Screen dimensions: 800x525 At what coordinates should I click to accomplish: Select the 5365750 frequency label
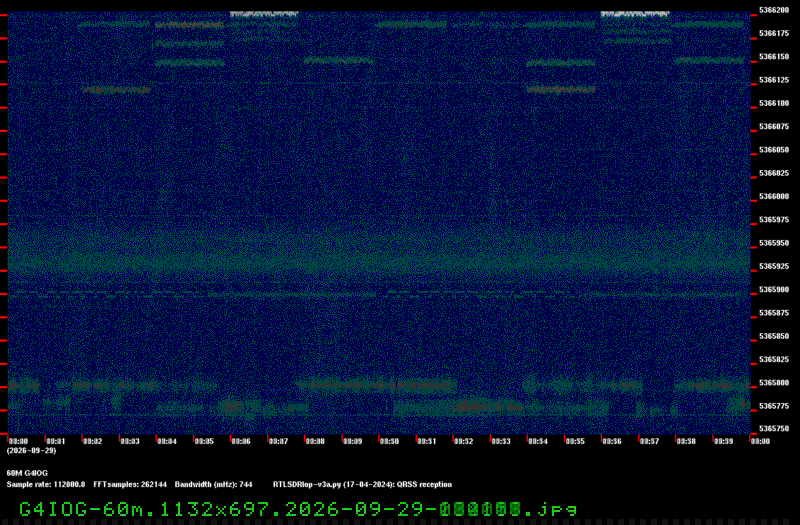click(x=774, y=429)
